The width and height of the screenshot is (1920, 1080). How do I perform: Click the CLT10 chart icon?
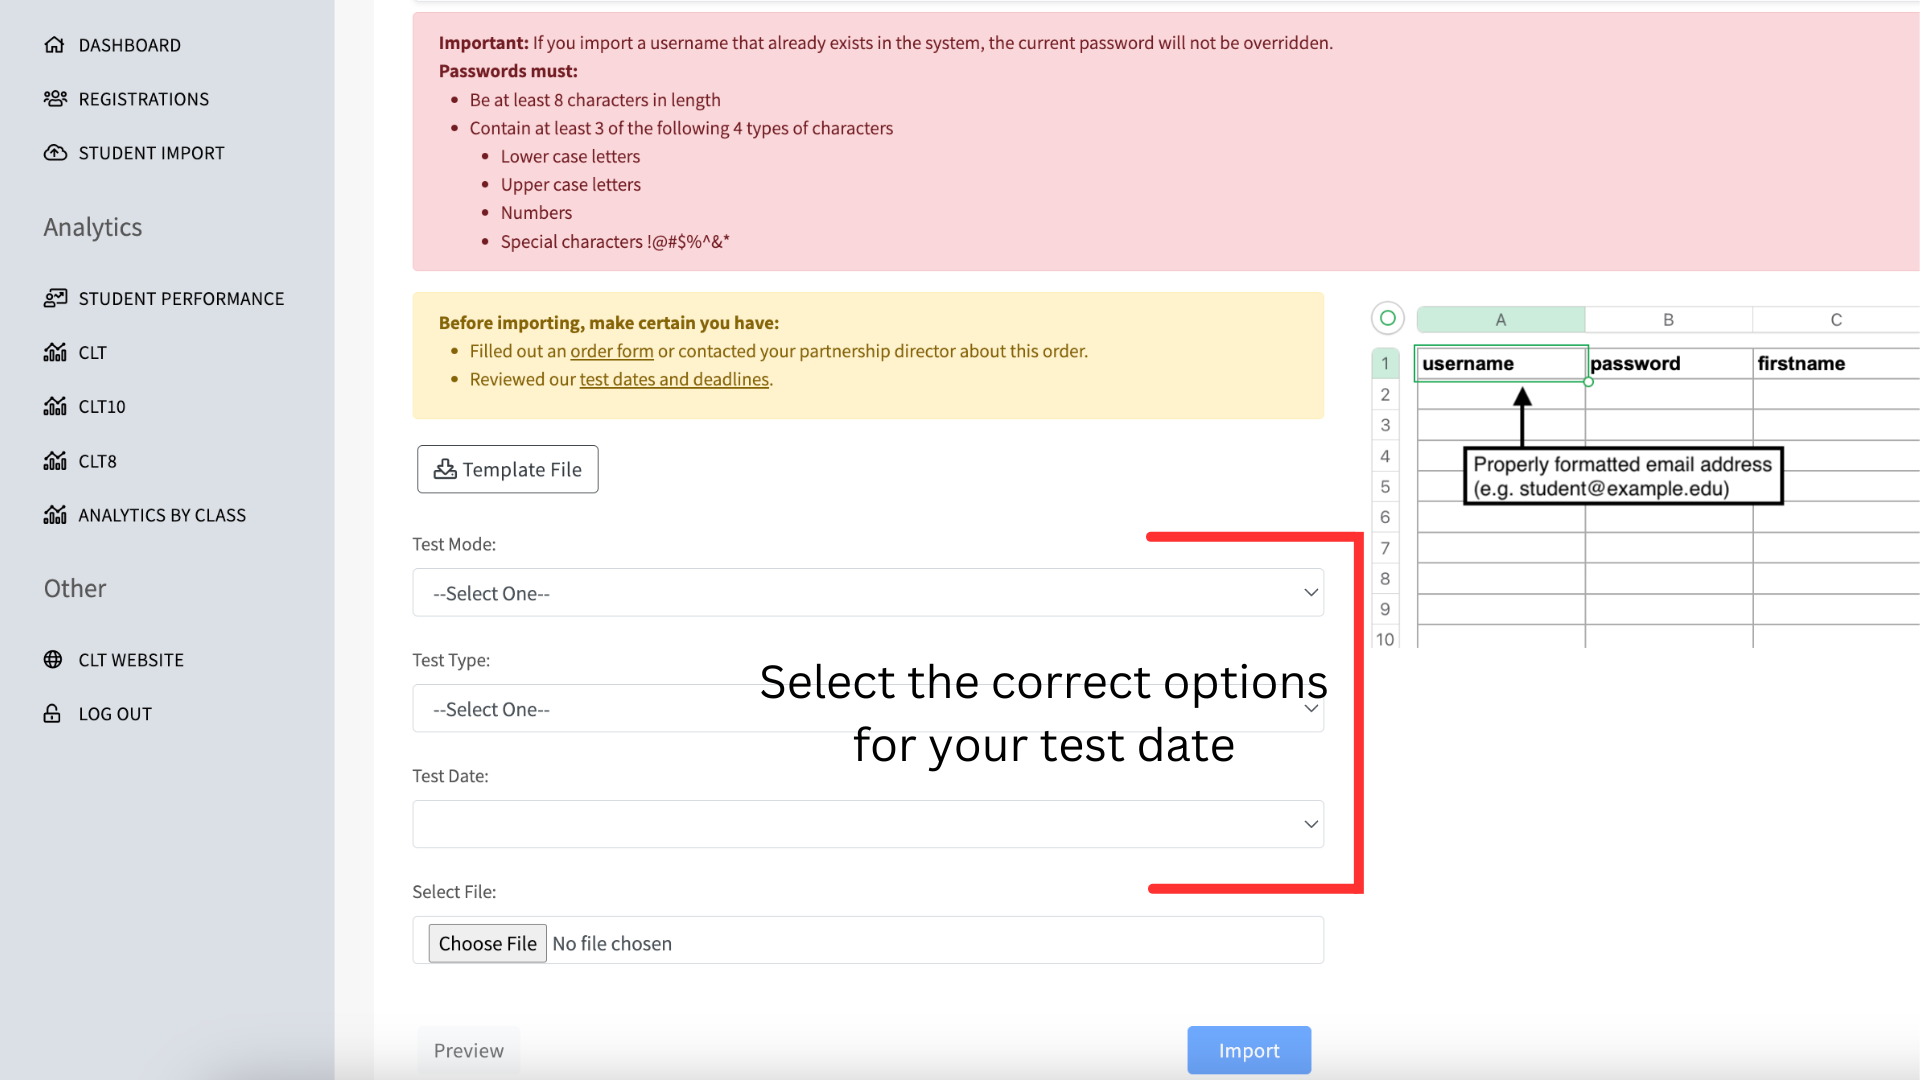(x=55, y=407)
